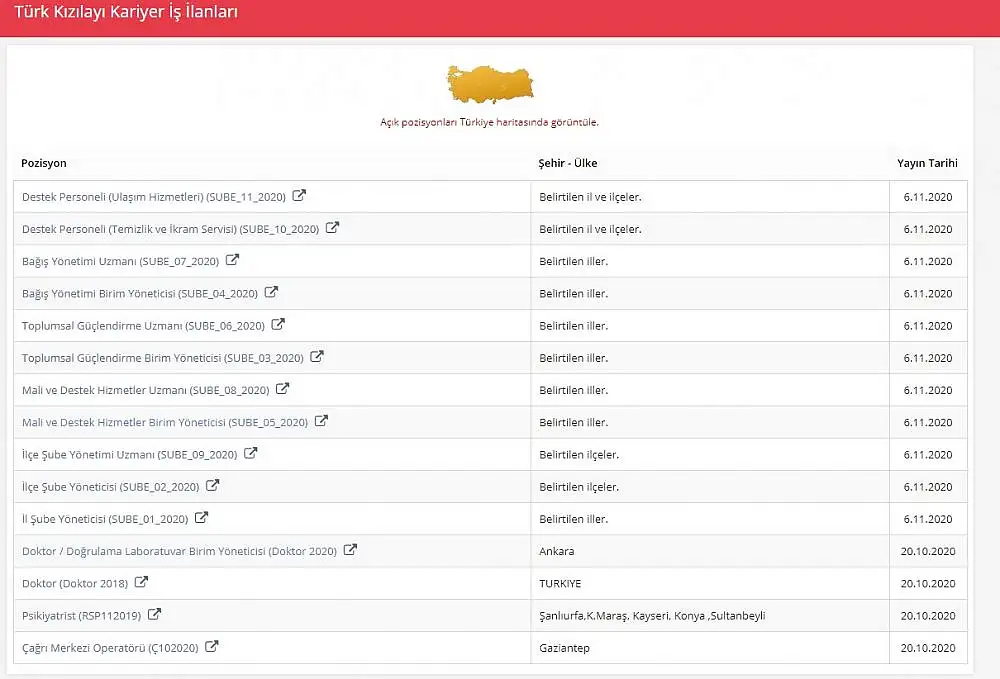The image size is (1000, 679).
Task: Open Psikiyatrist (RSP112019) job posting
Action: (82, 616)
